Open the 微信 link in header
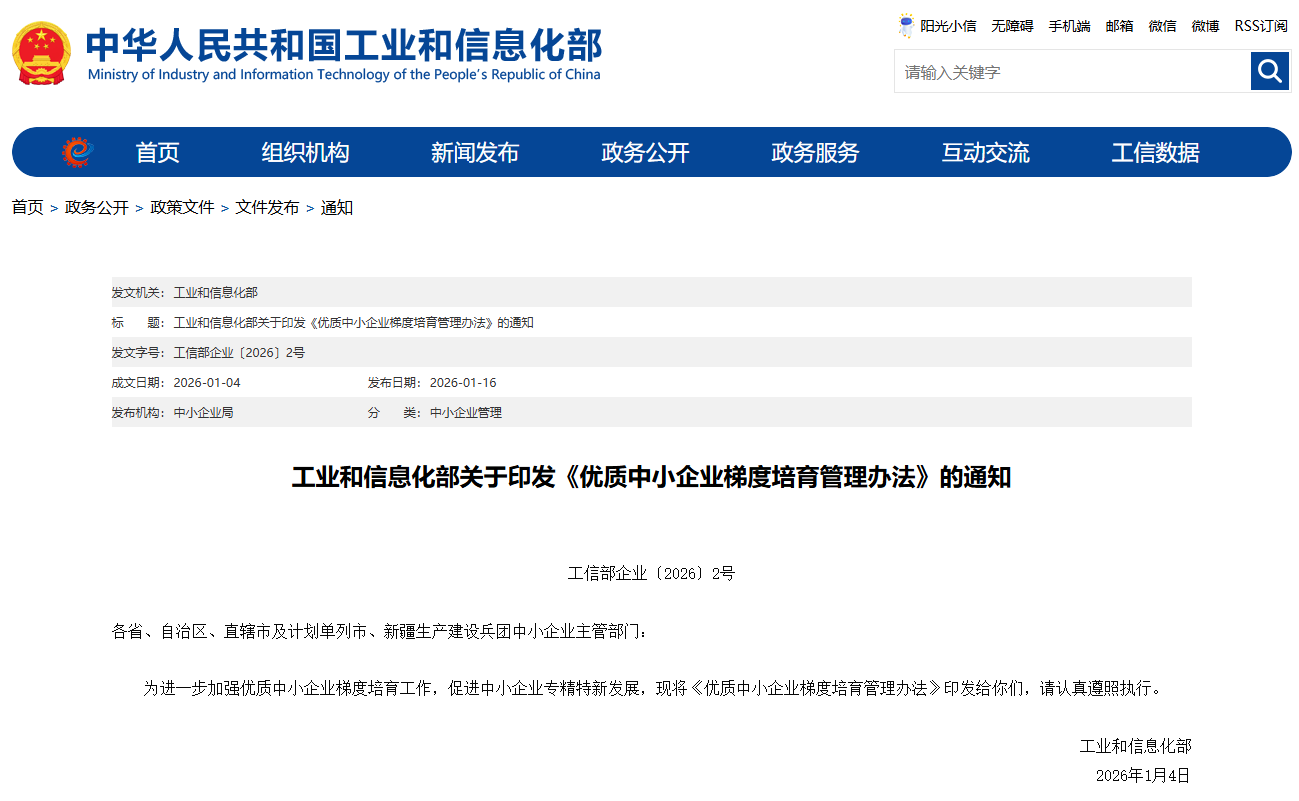The width and height of the screenshot is (1299, 801). coord(1162,26)
